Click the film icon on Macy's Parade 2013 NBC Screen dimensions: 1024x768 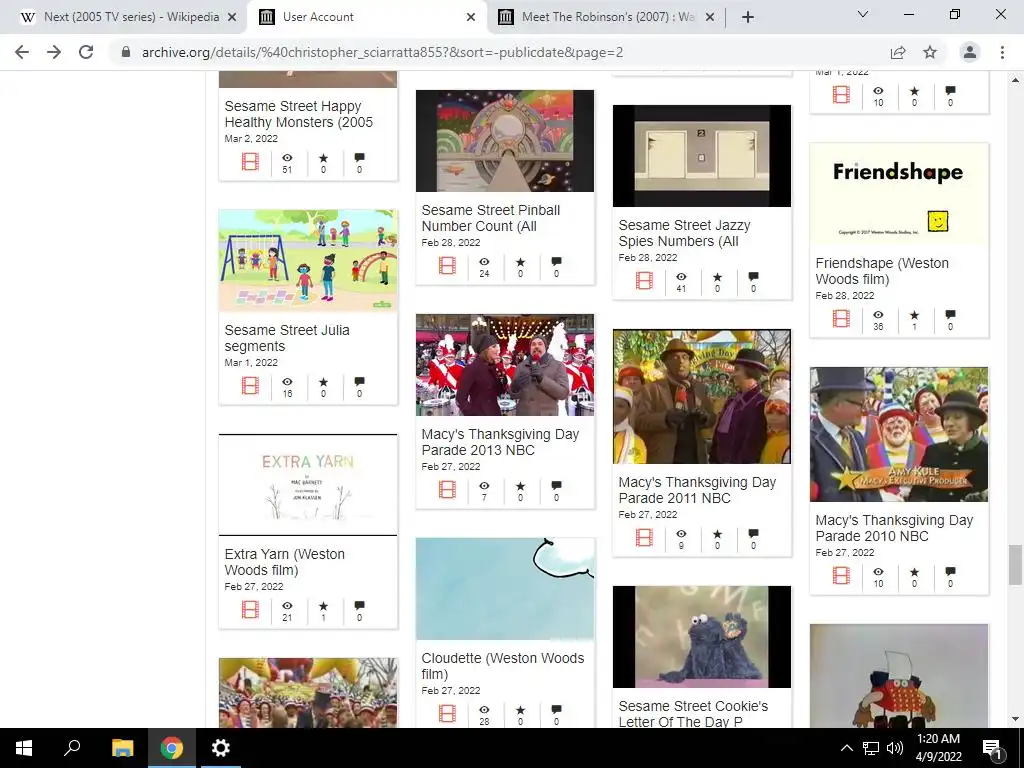[447, 489]
